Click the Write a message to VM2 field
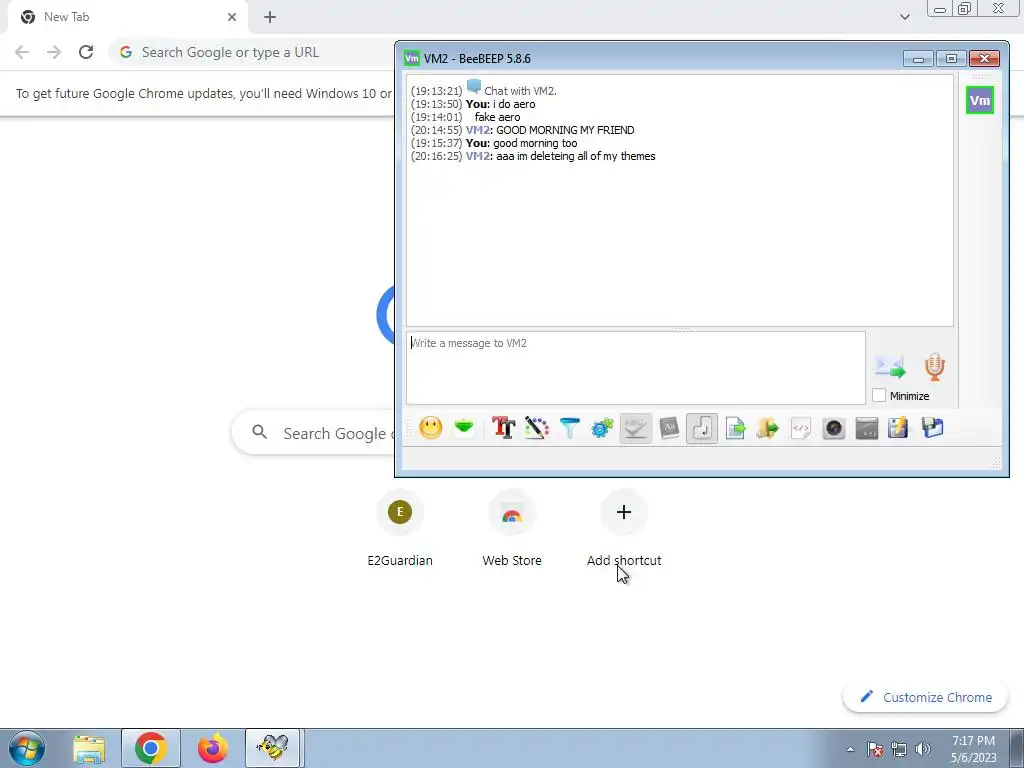Image resolution: width=1024 pixels, height=768 pixels. click(635, 368)
